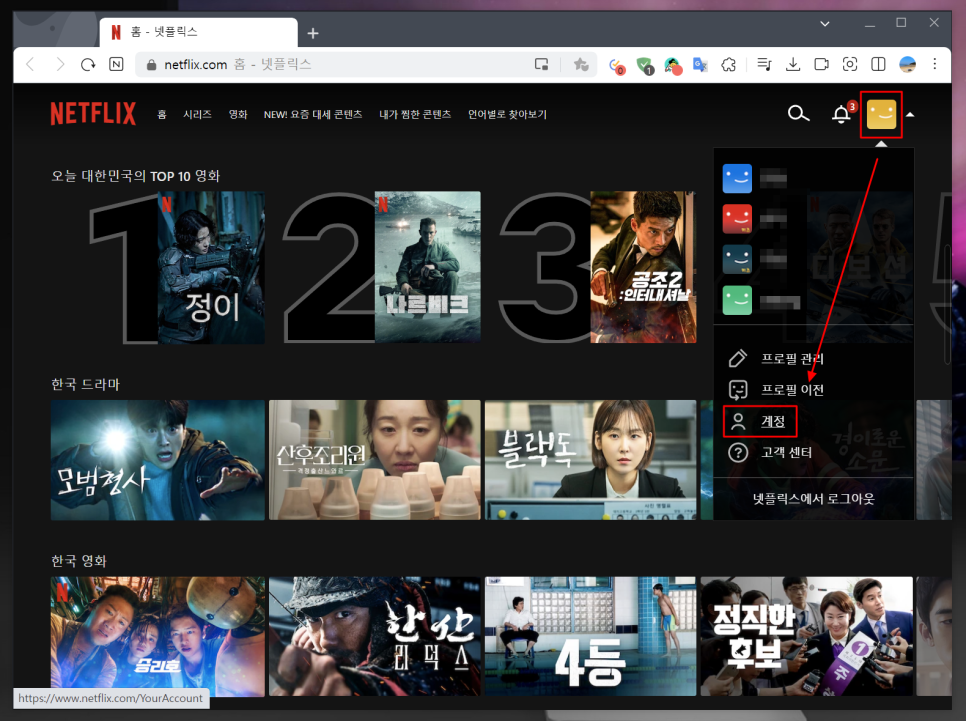Viewport: 966px width, 721px height.
Task: Open the 정직한 후보 movie thumbnail
Action: point(806,637)
